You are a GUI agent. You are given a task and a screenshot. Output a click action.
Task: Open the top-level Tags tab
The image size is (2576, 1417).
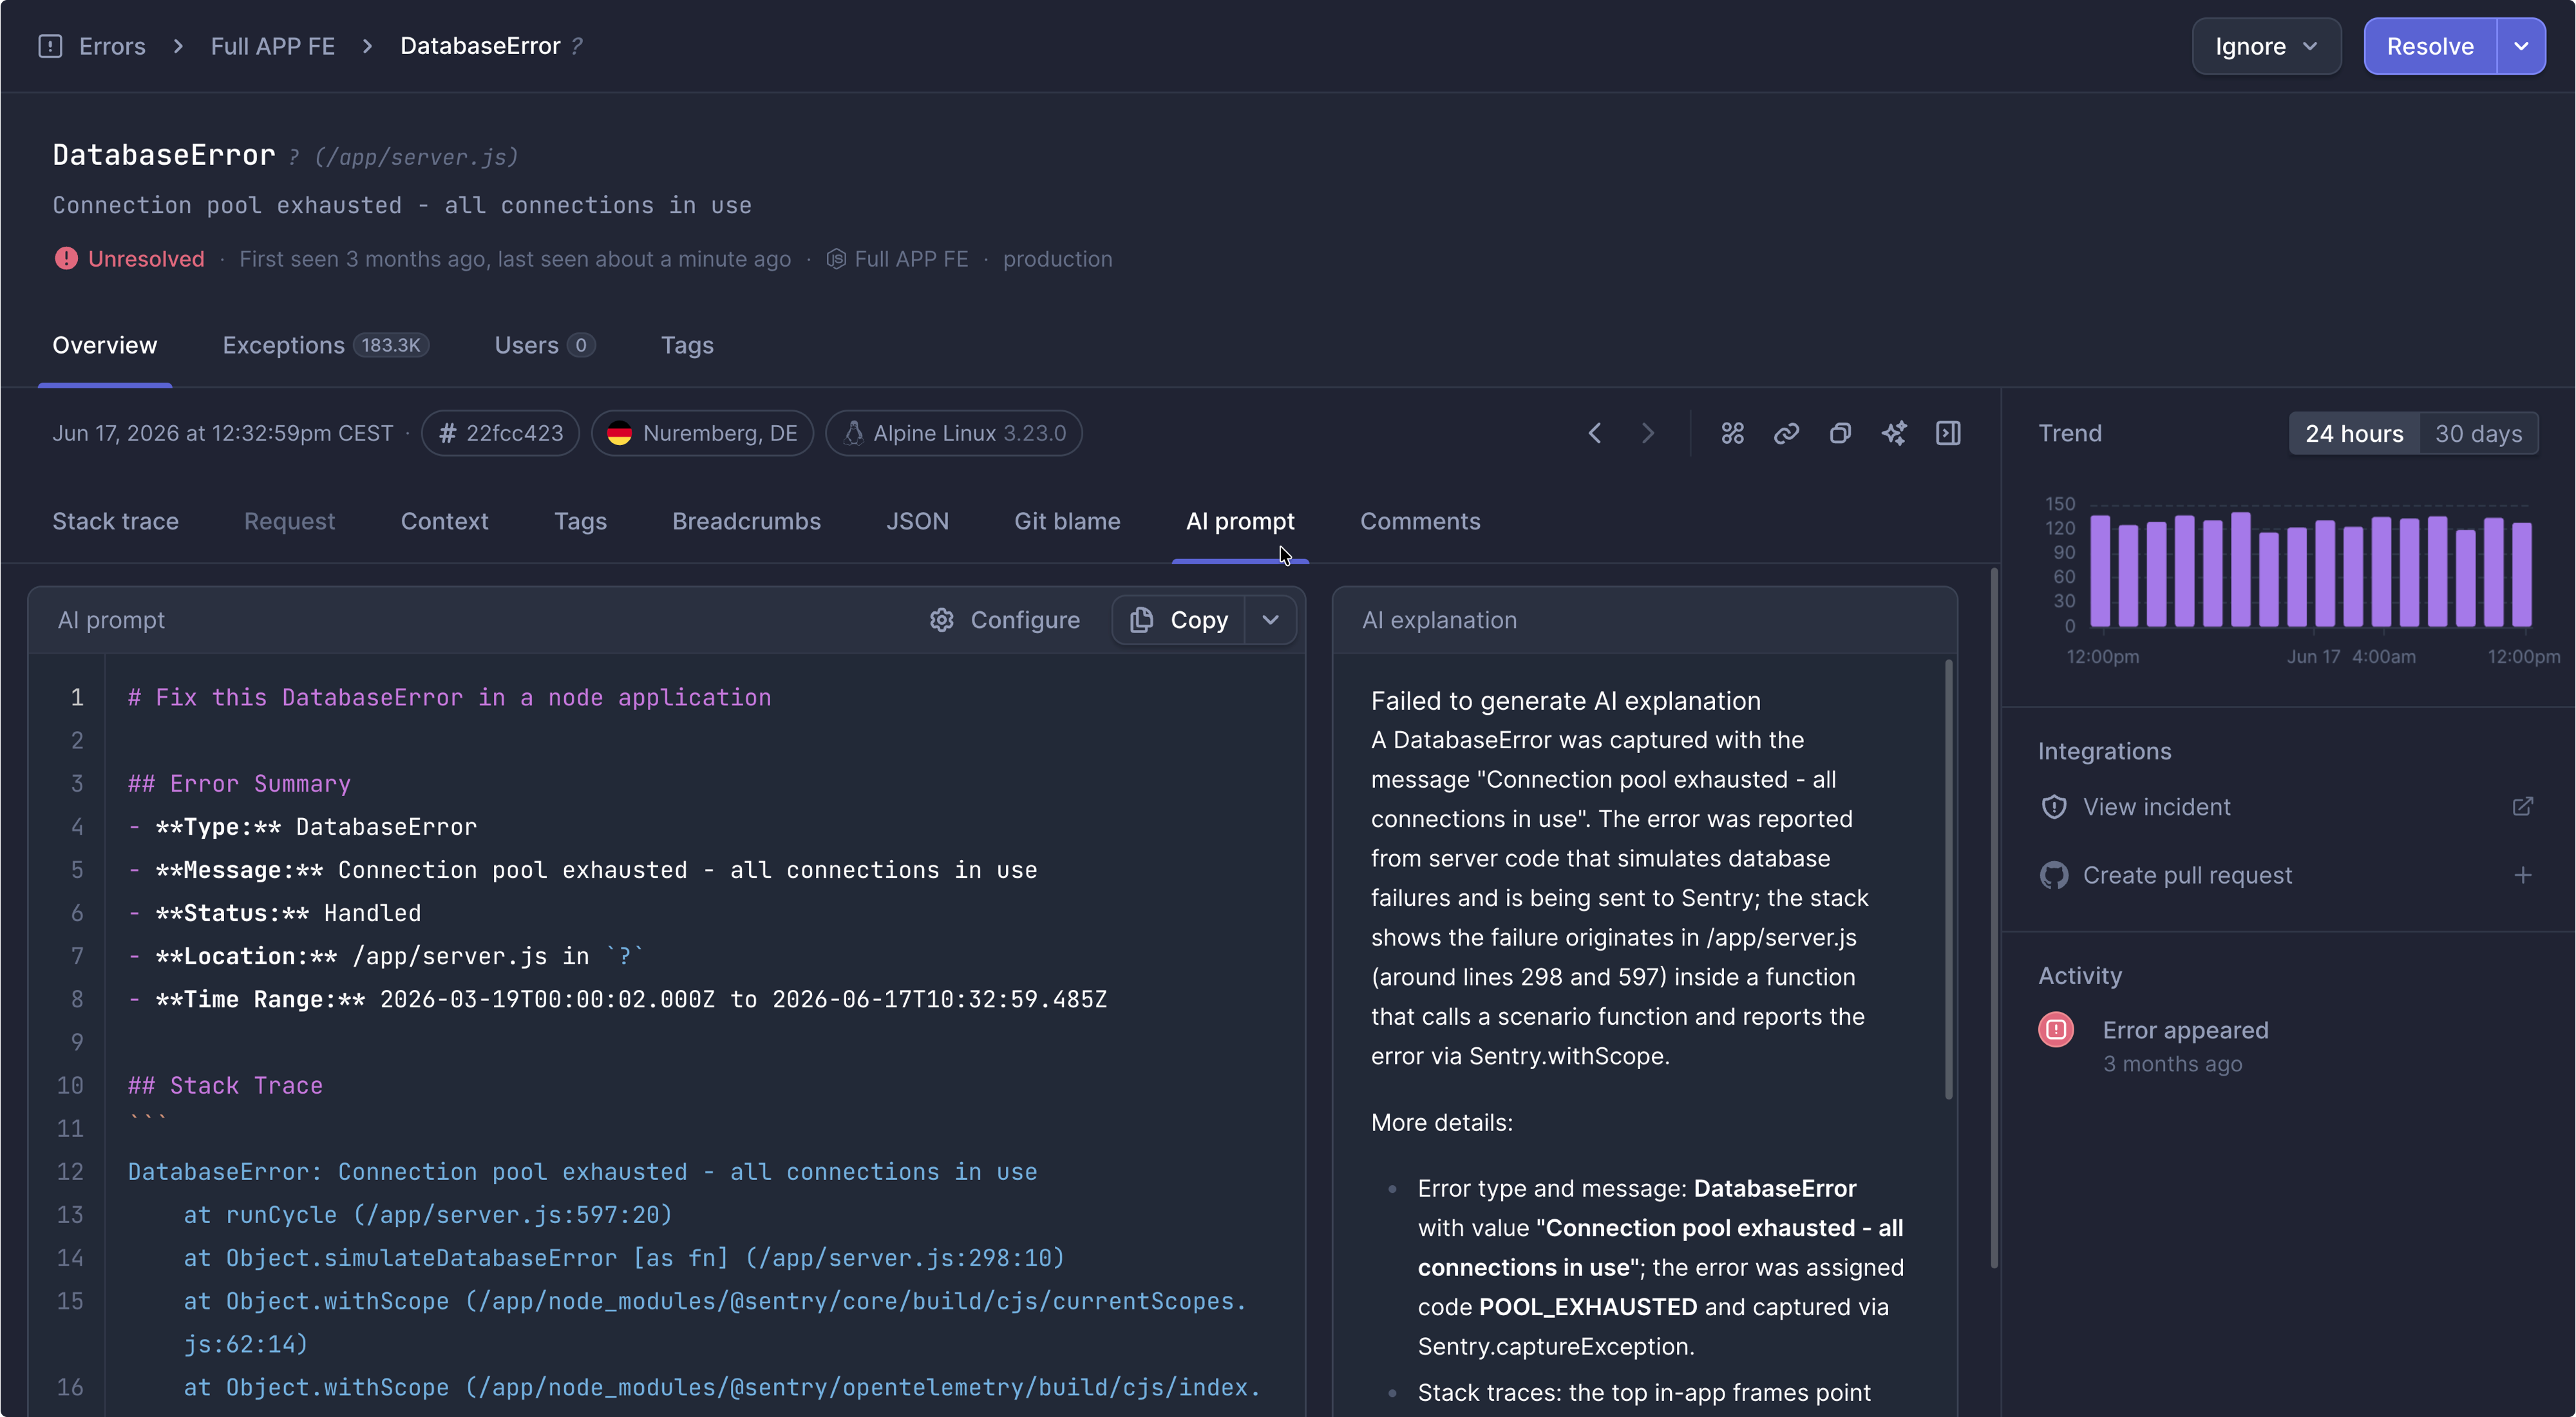coord(687,345)
